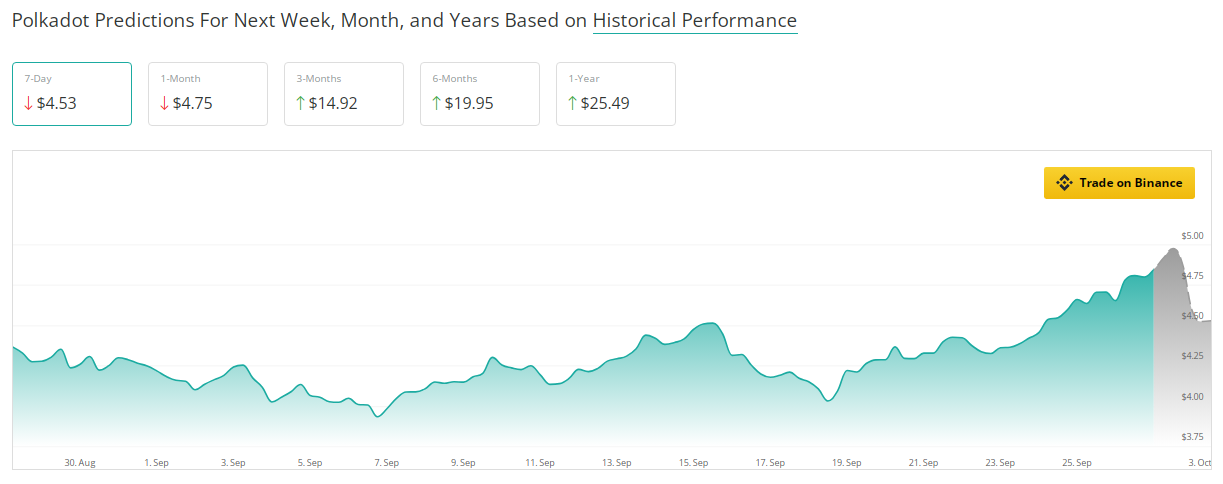
Task: Click the red down arrow in the 7-Day card
Action: (x=28, y=103)
